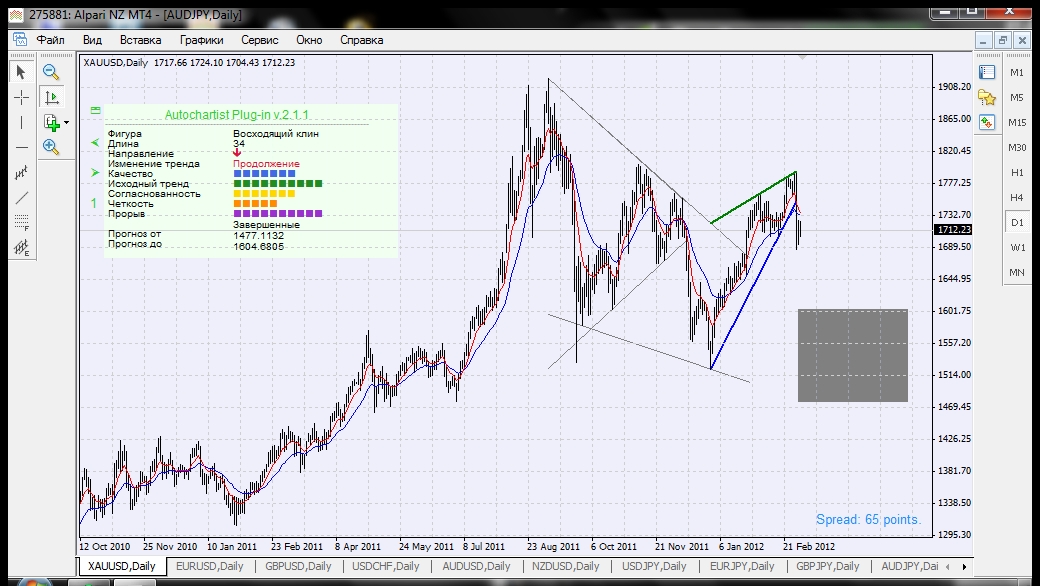Select the XAUUSD,Daily chart tab
Screen dimensions: 1040x586
(x=121, y=566)
